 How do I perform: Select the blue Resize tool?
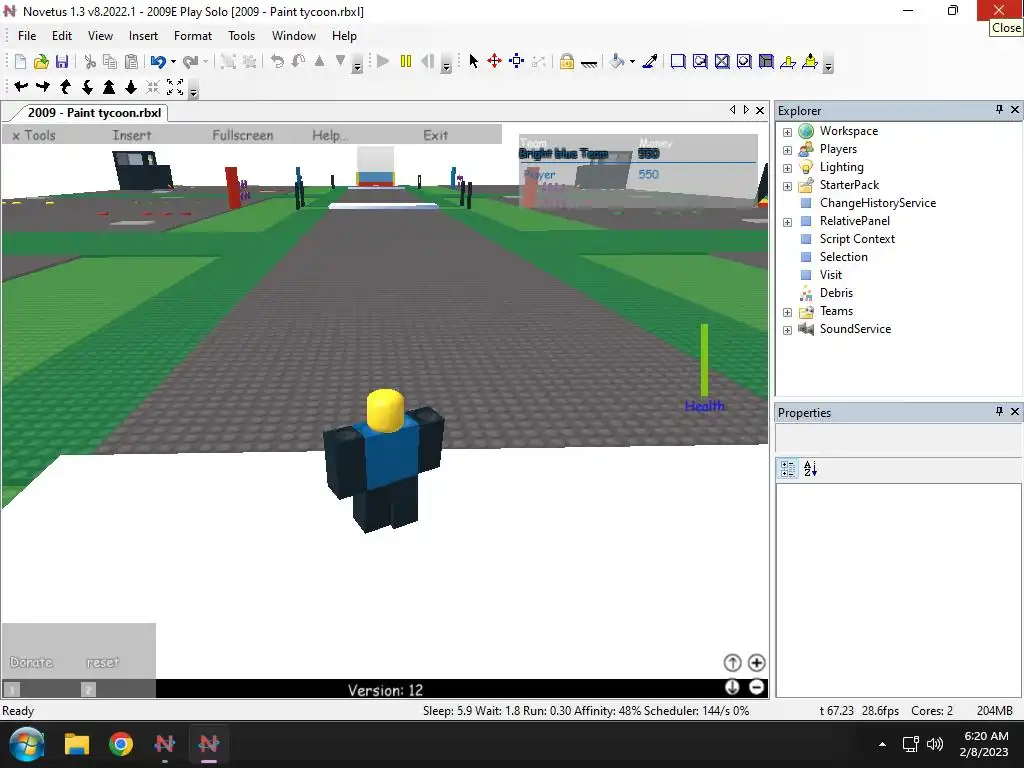pos(517,61)
